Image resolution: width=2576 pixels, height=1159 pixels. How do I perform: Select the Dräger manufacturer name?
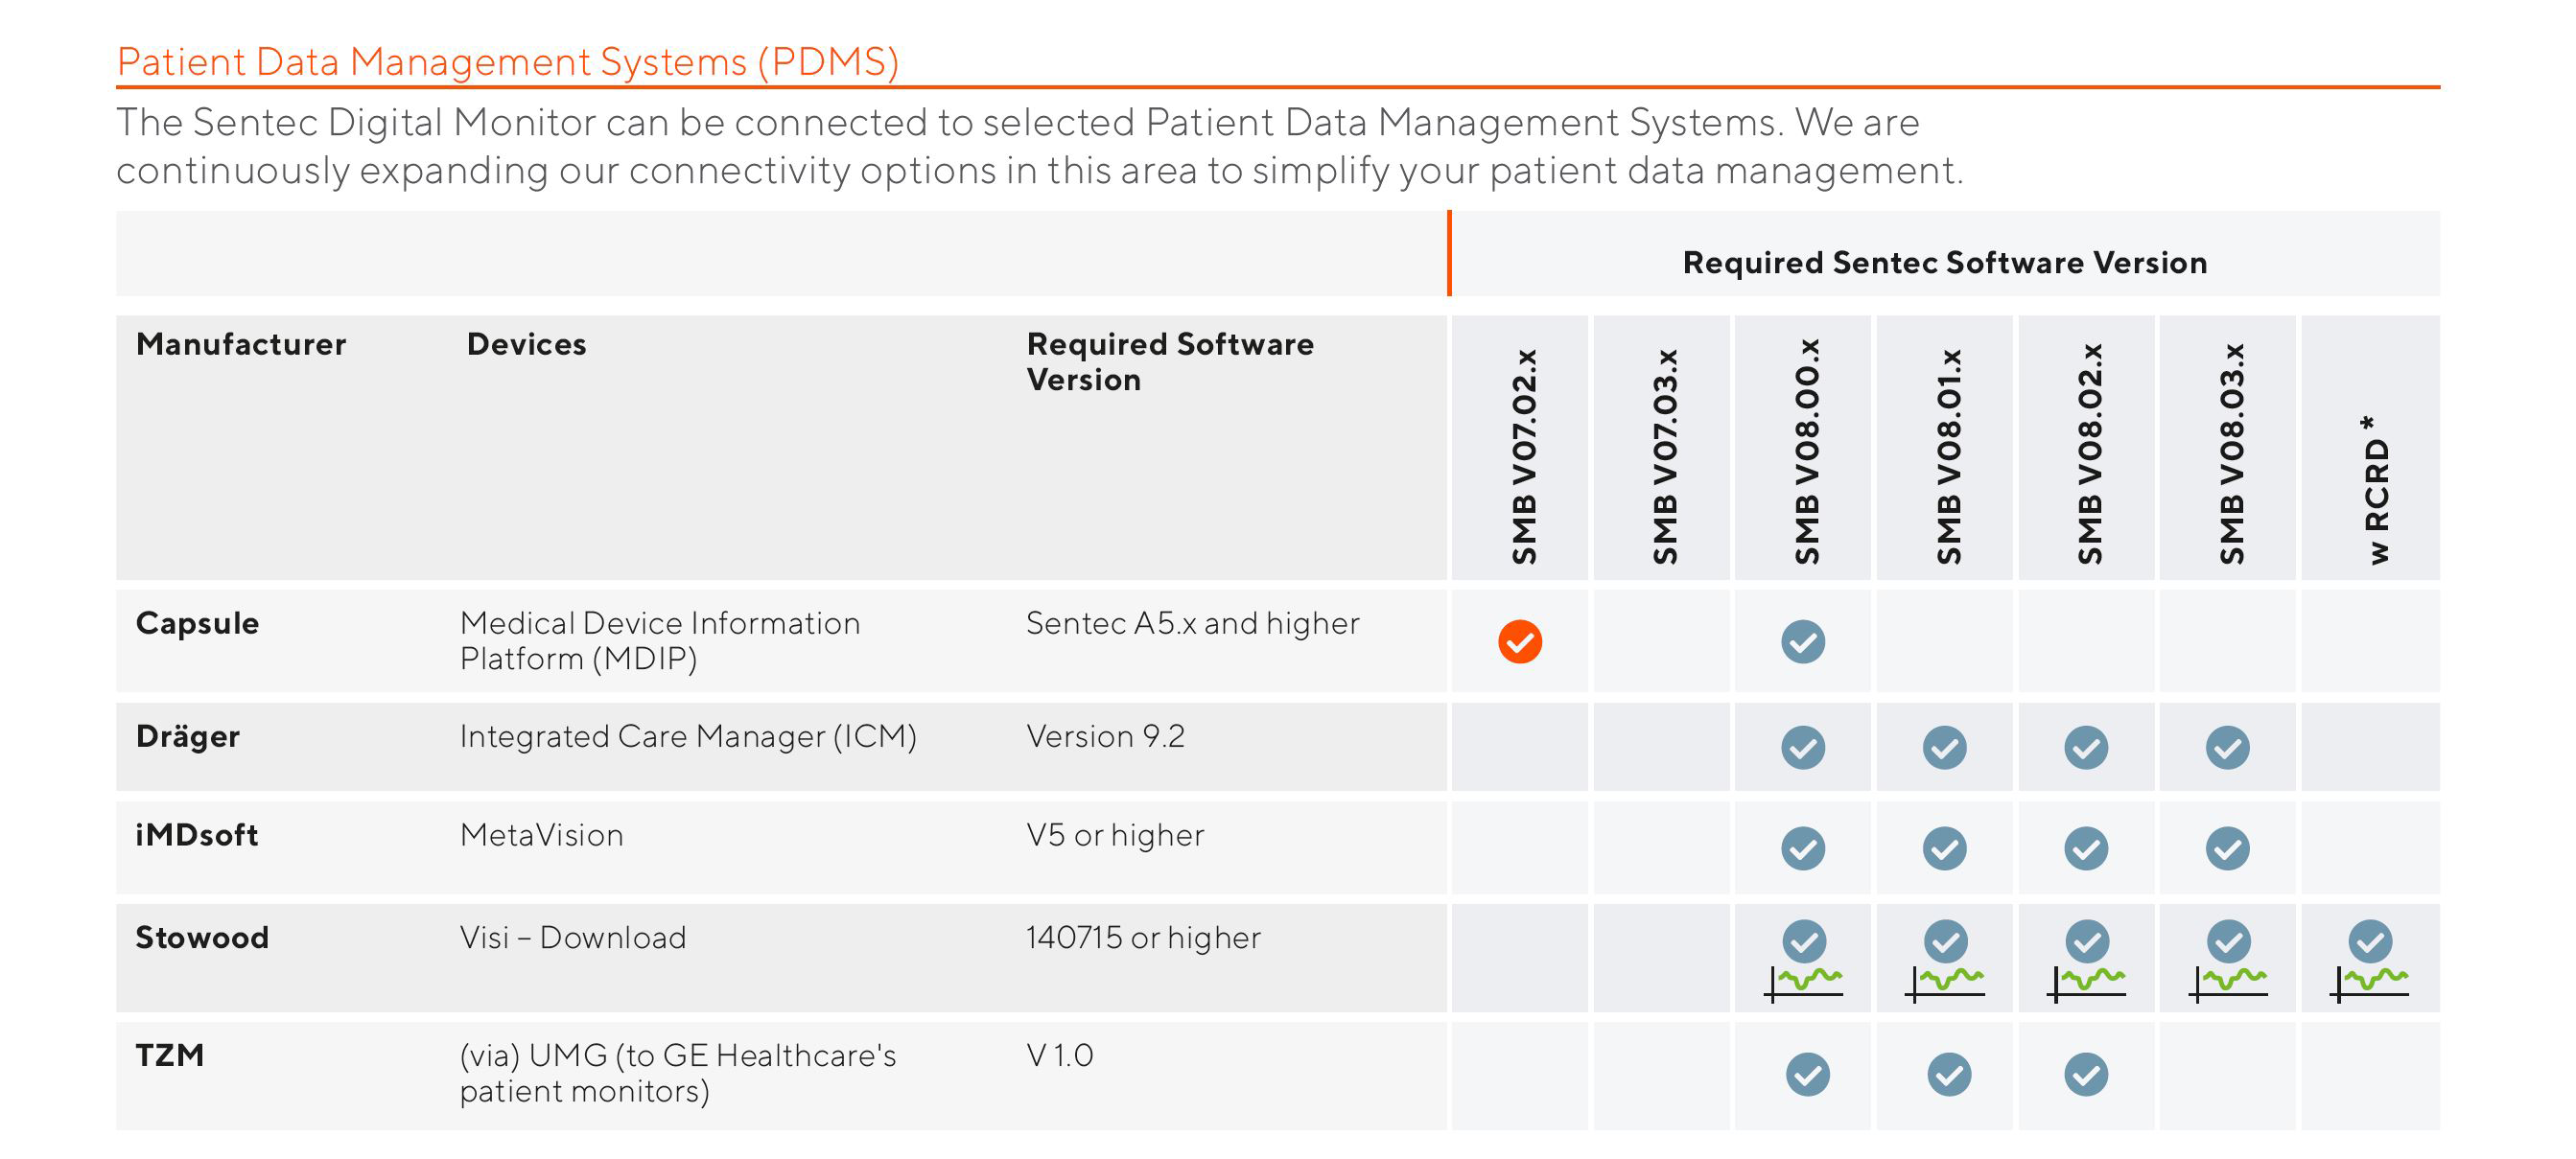(x=188, y=736)
